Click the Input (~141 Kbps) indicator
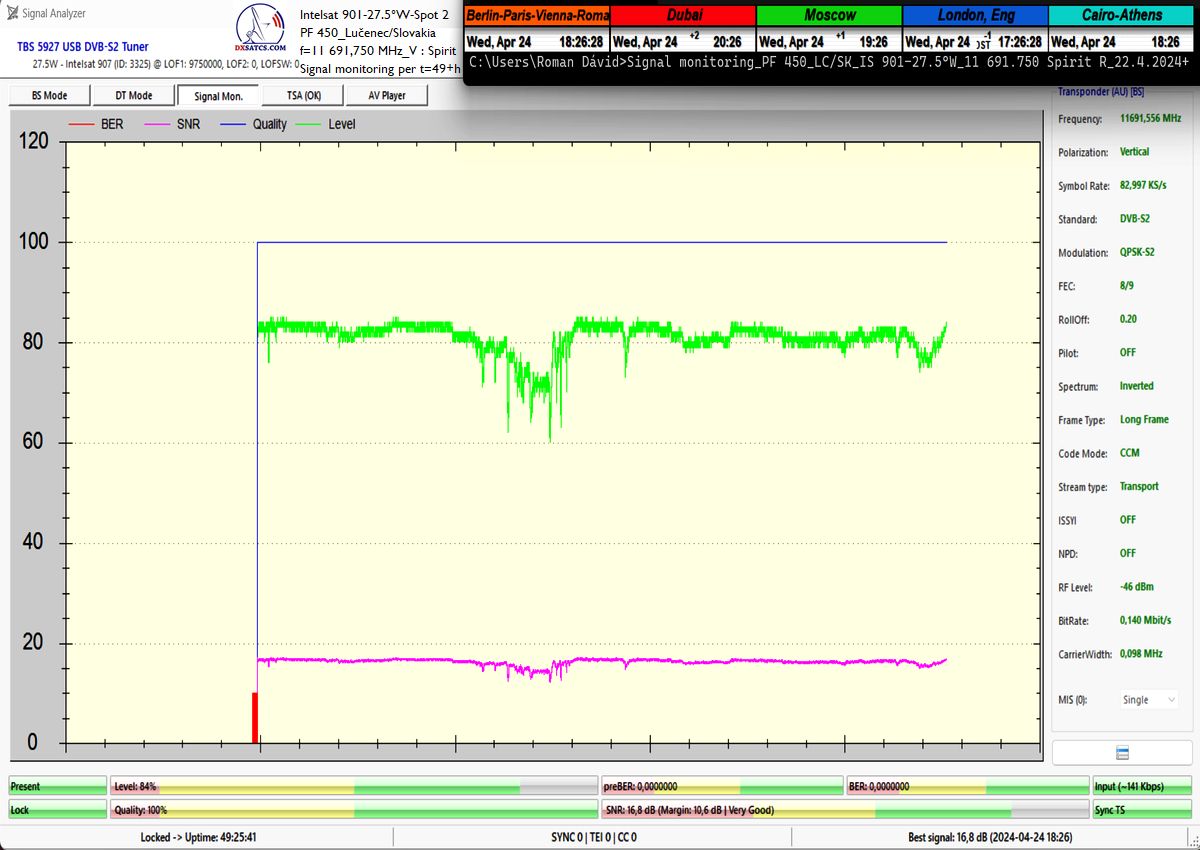1200x850 pixels. [1141, 787]
